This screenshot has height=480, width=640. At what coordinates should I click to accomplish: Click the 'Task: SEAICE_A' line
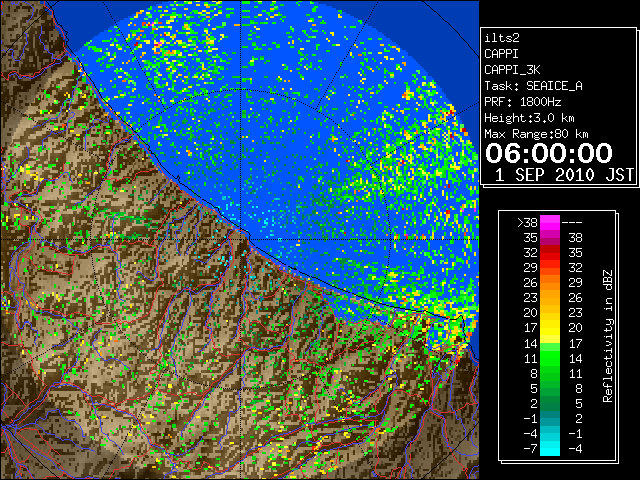pyautogui.click(x=533, y=86)
